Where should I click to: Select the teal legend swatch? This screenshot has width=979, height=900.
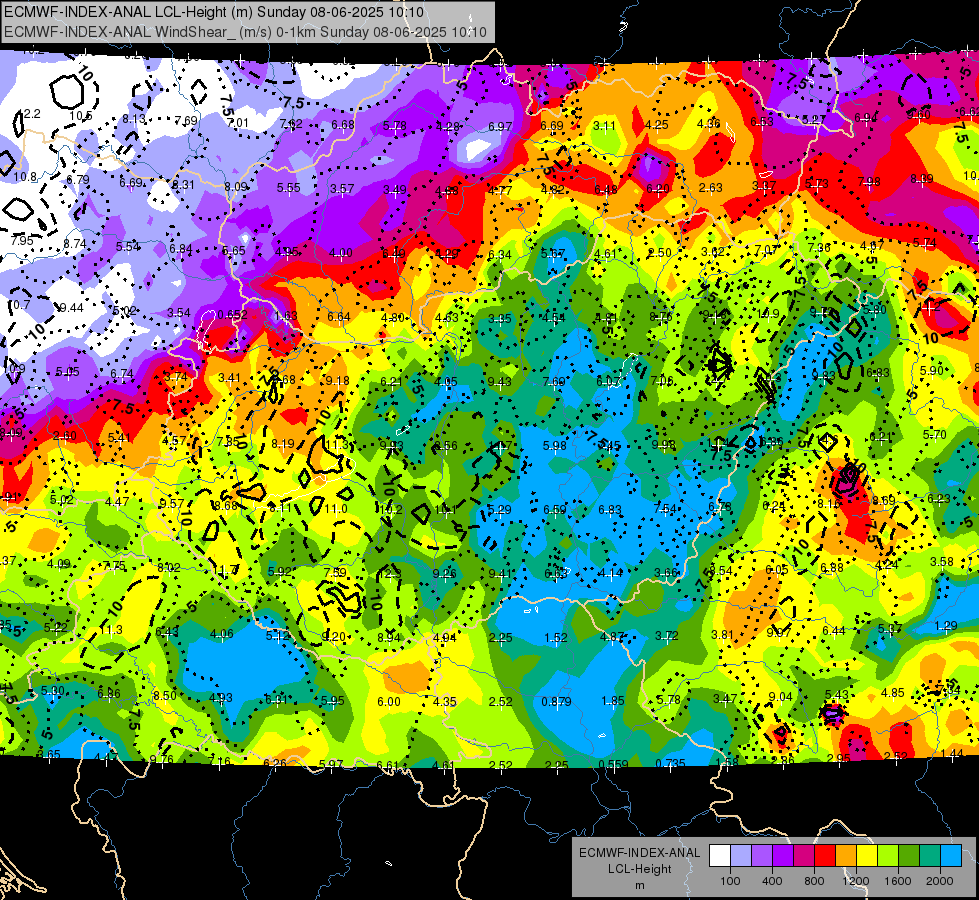(x=930, y=855)
